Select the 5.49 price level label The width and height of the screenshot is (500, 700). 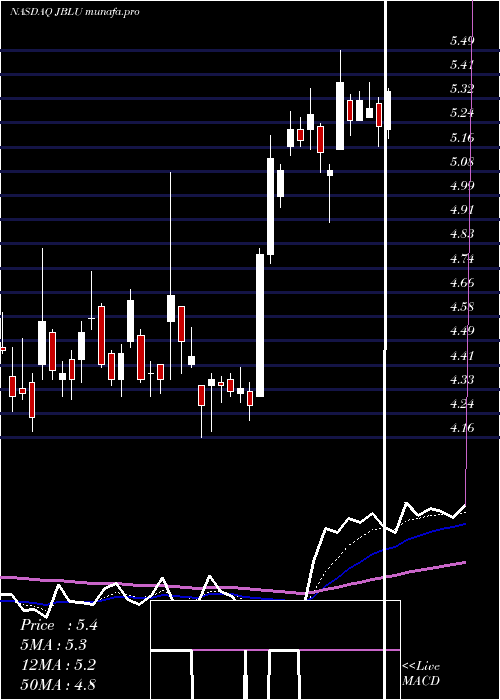462,41
